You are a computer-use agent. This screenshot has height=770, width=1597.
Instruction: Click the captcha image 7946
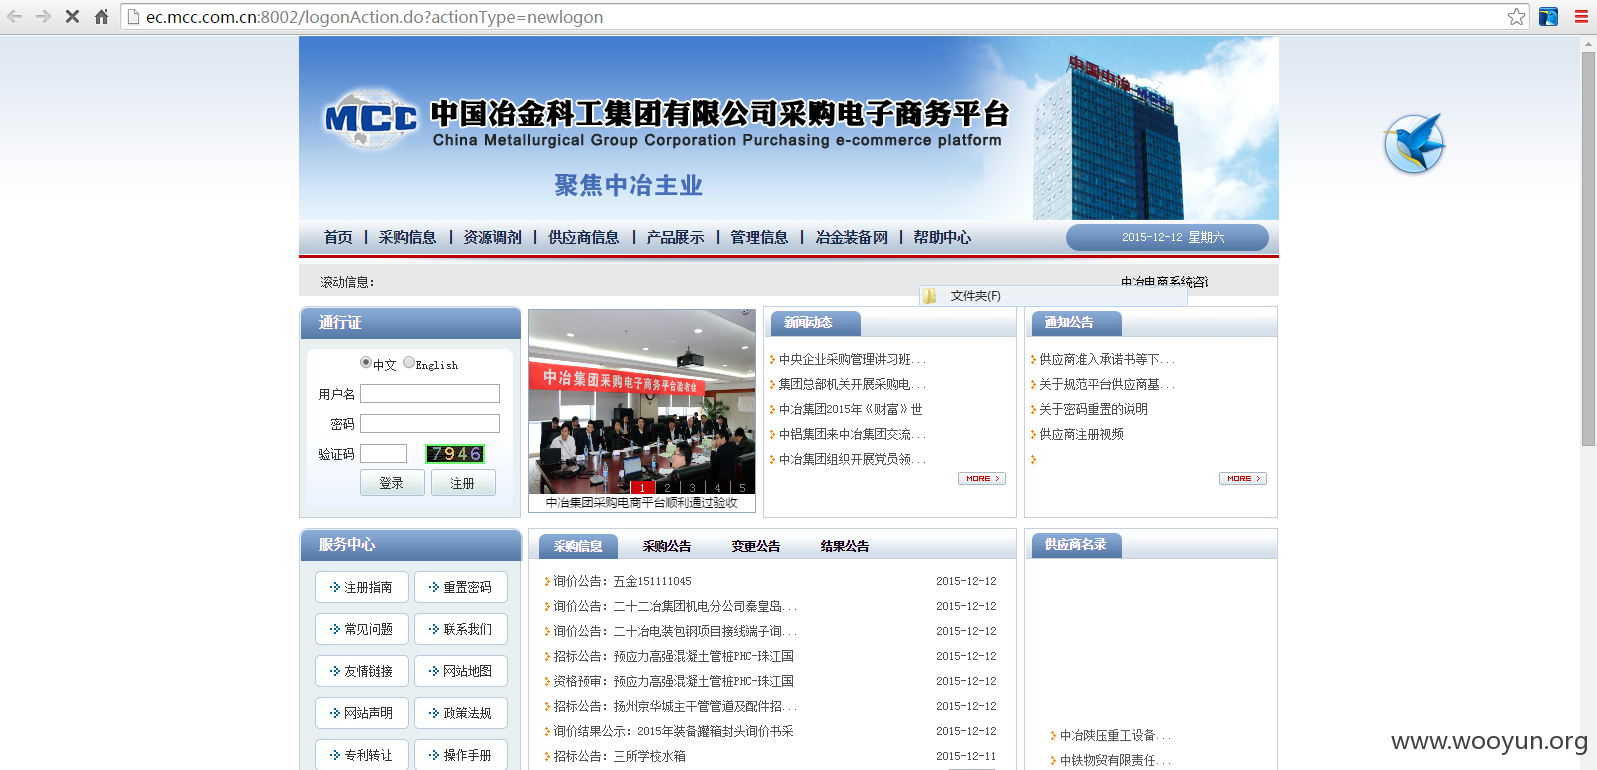tap(455, 454)
